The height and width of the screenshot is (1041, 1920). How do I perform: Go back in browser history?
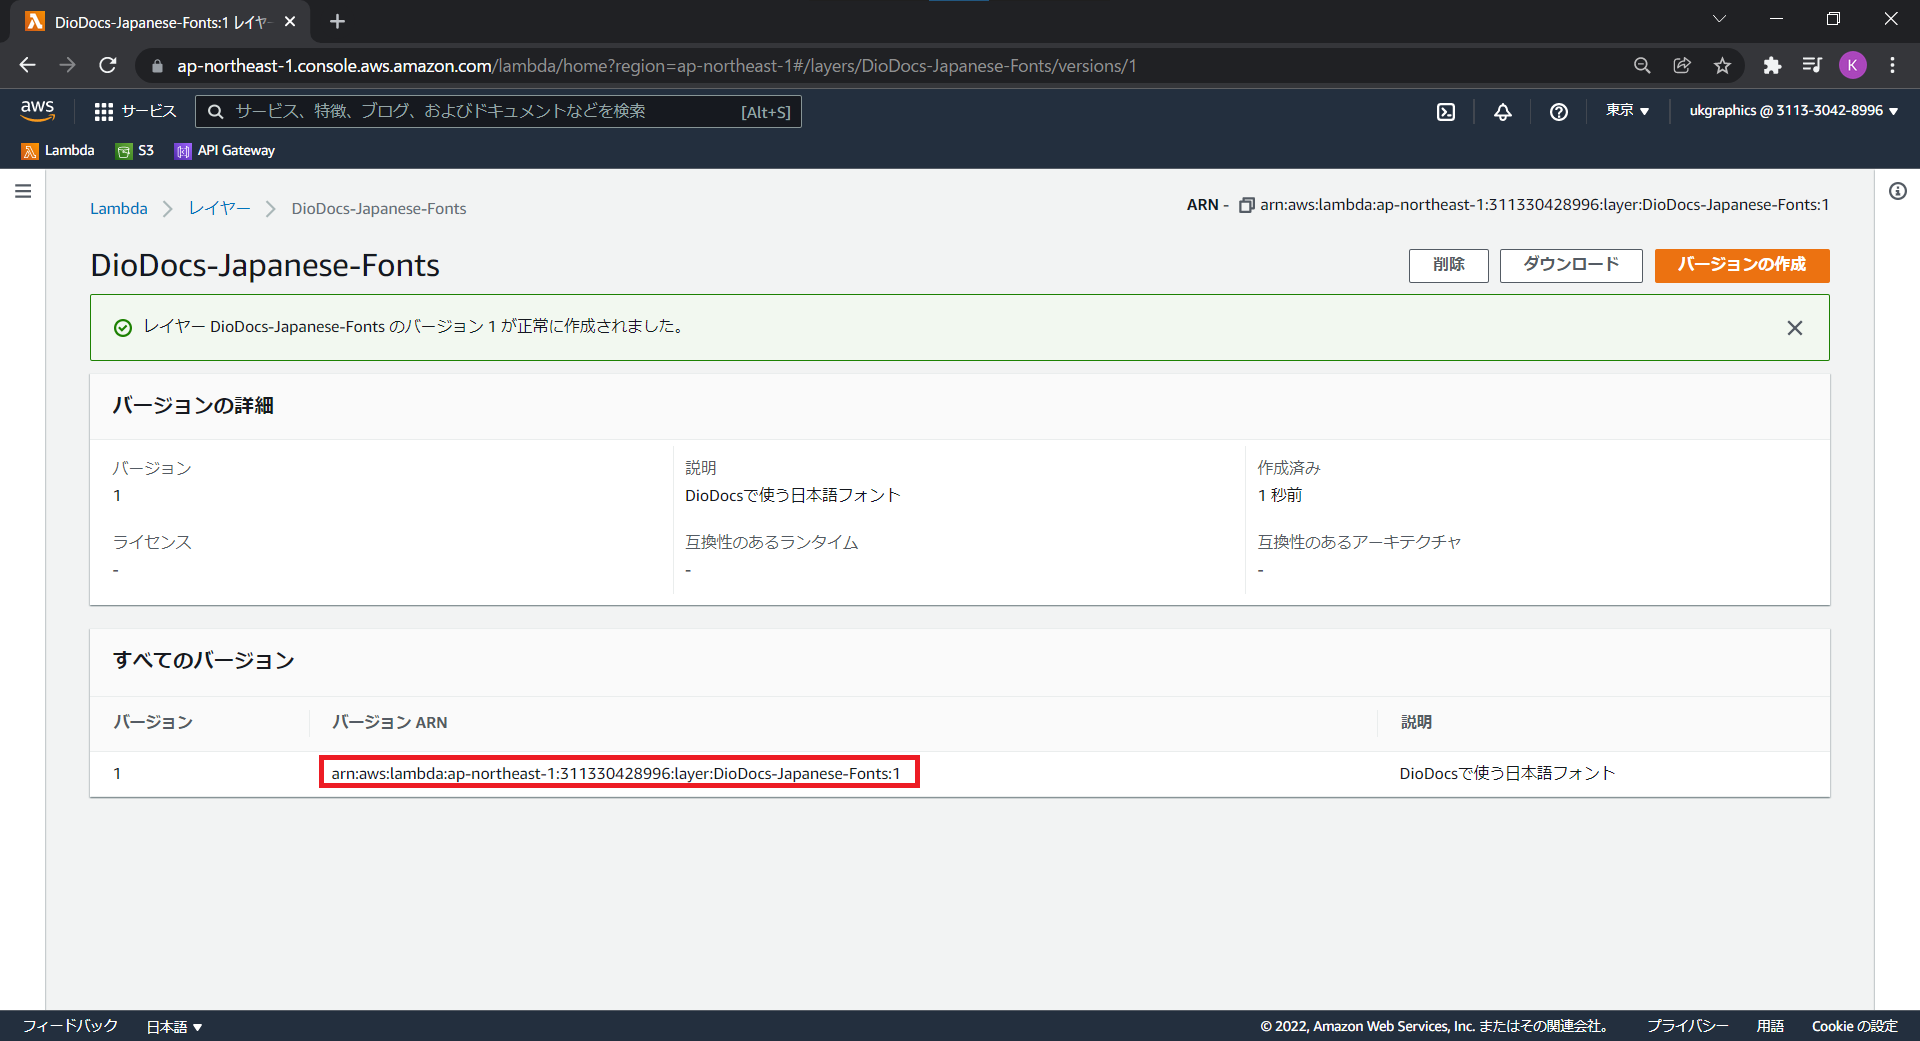[27, 65]
